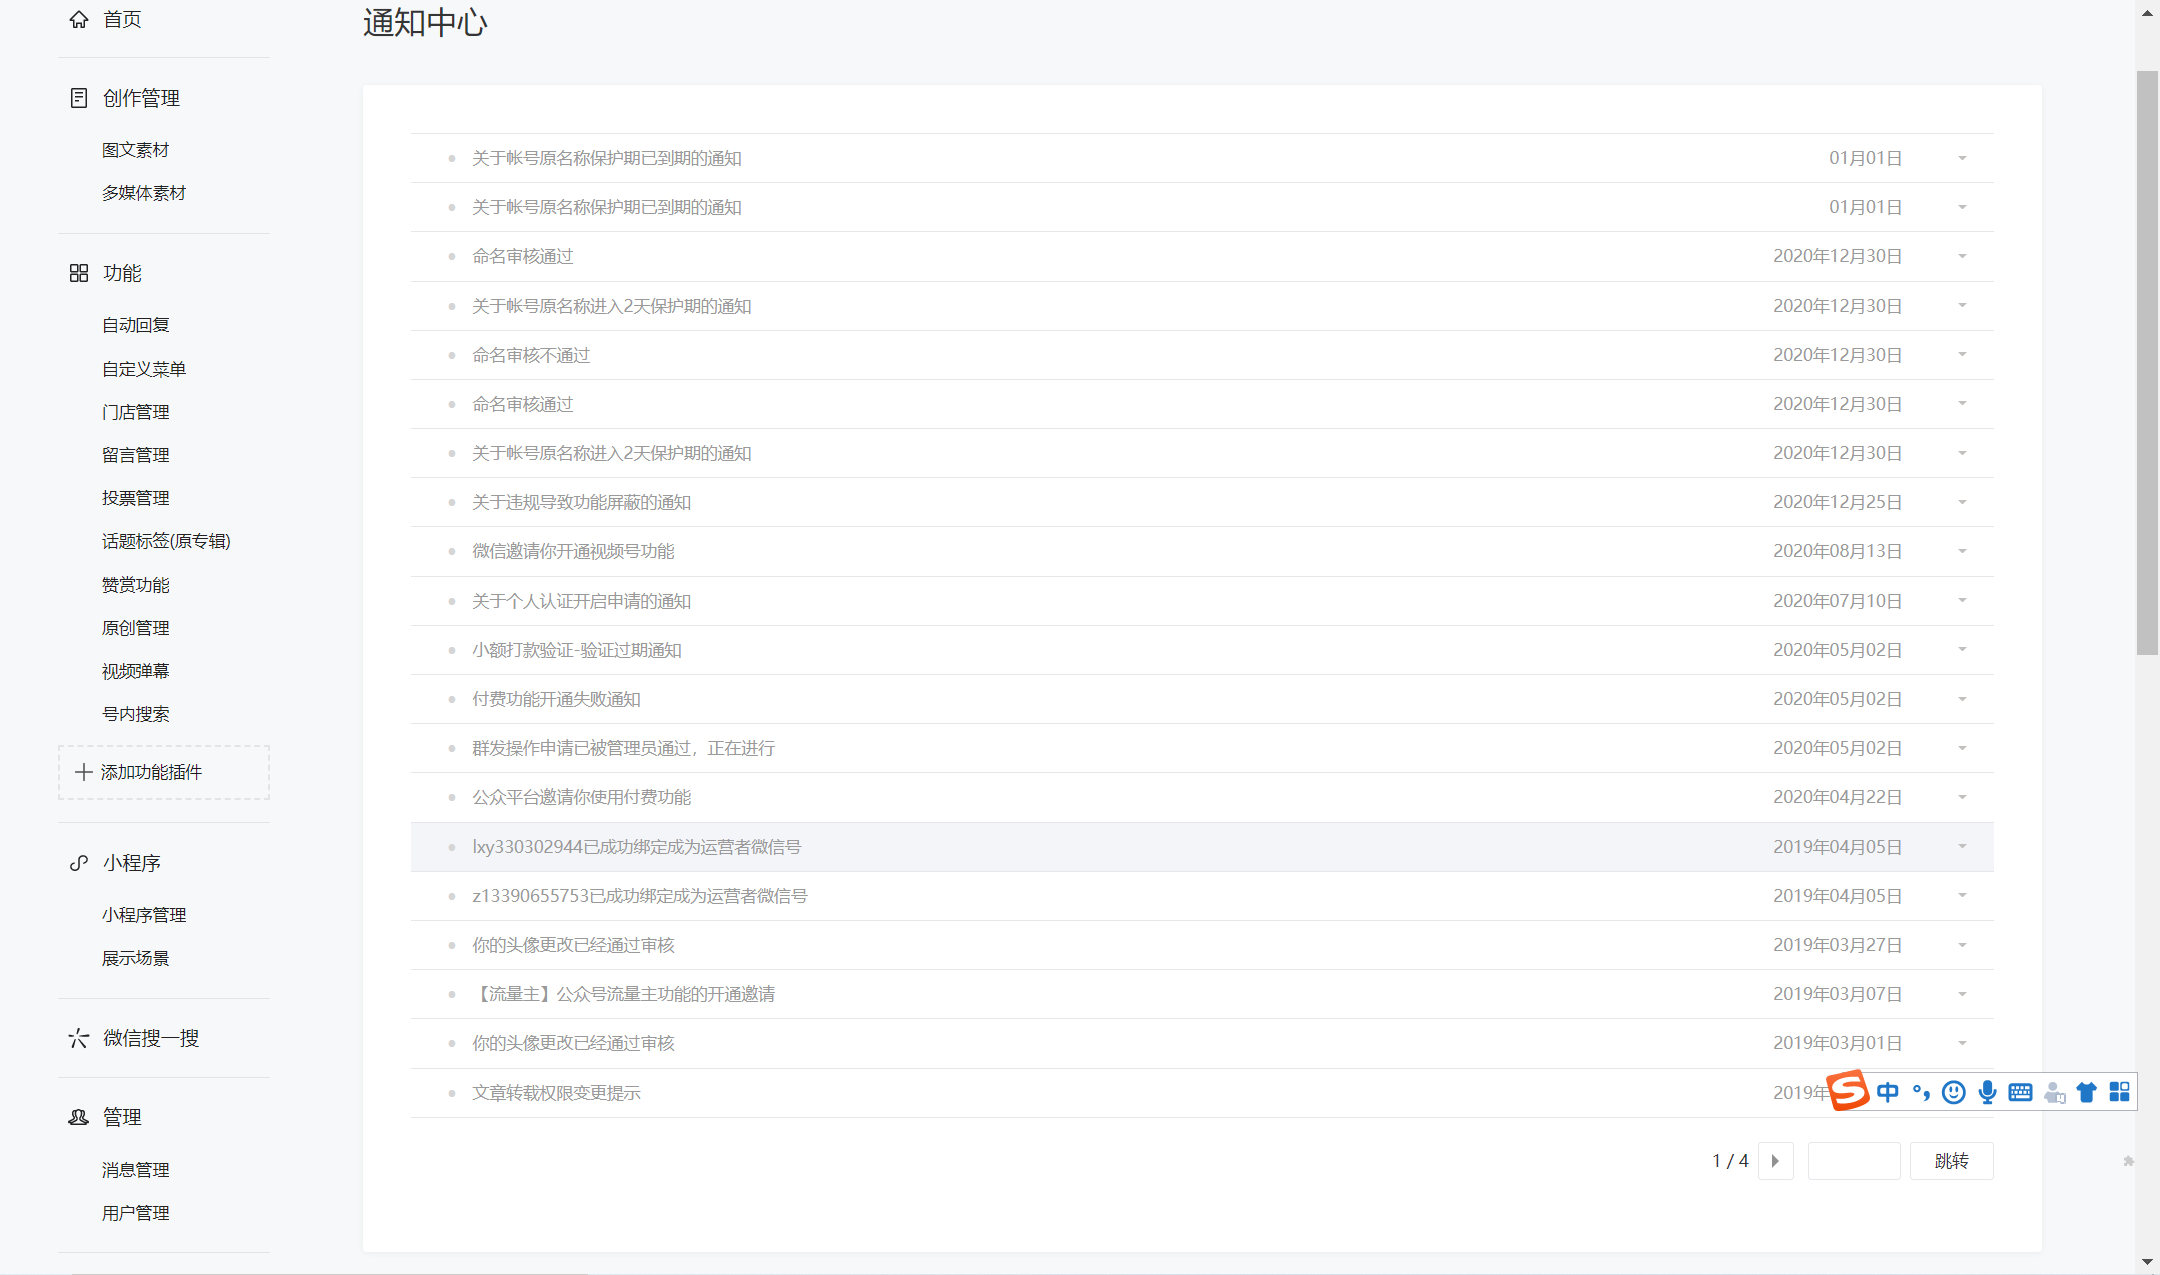Click the 管理 users icon
Viewport: 2160px width, 1275px height.
(79, 1117)
